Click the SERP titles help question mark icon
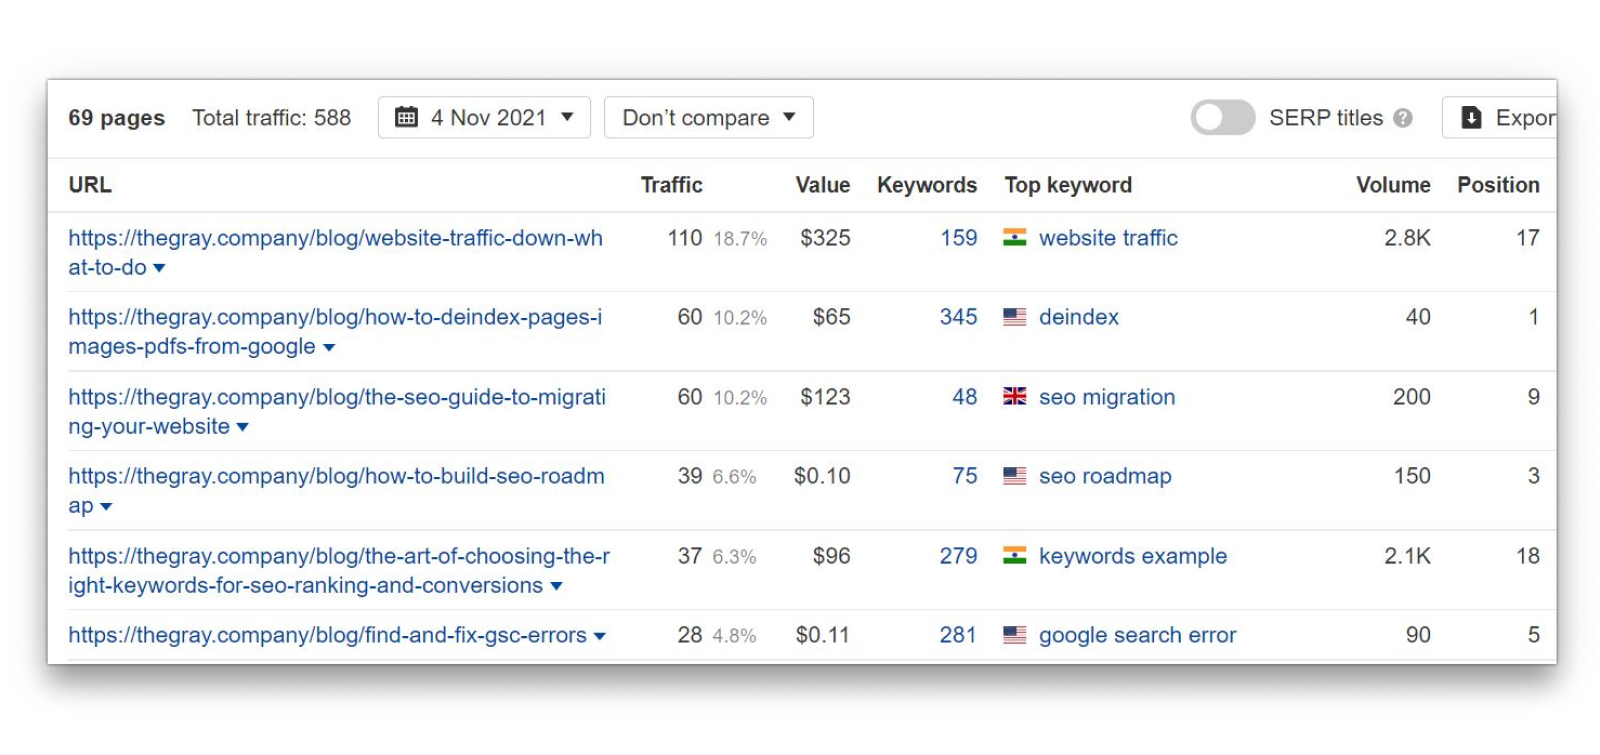This screenshot has width=1600, height=755. pos(1403,118)
